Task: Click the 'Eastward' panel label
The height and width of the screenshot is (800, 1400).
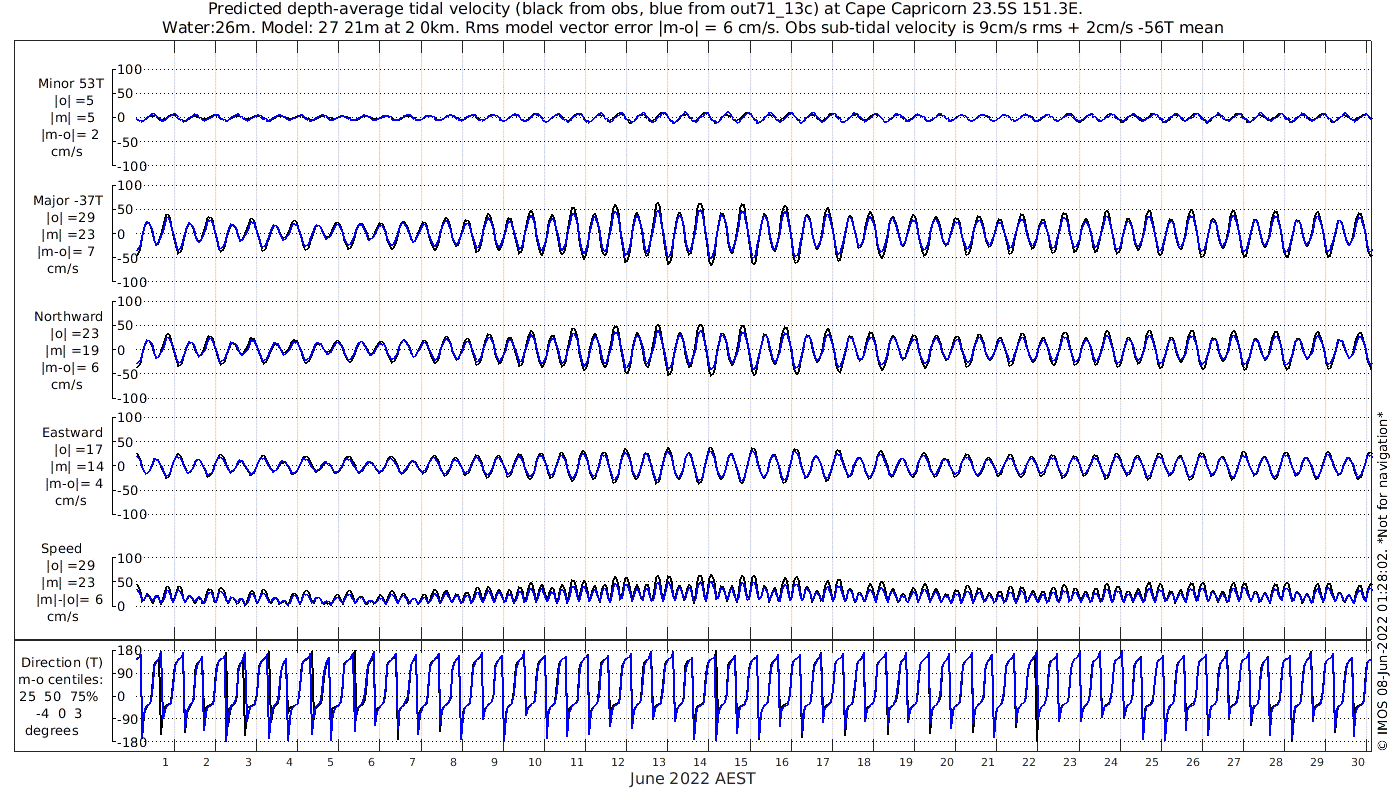Action: point(72,432)
